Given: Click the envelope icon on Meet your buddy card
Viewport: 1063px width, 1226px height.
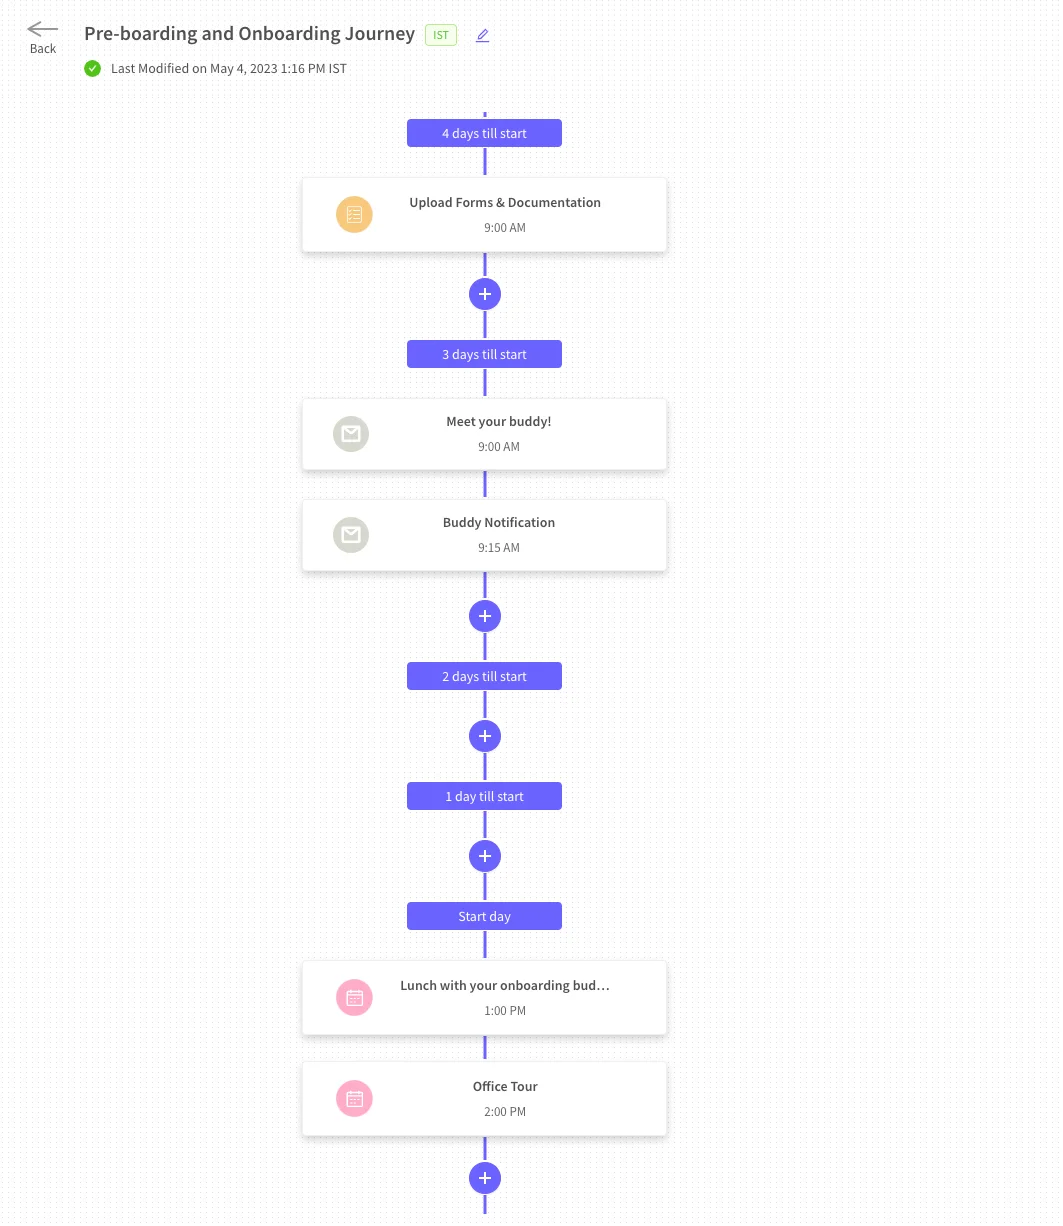Looking at the screenshot, I should [x=351, y=434].
